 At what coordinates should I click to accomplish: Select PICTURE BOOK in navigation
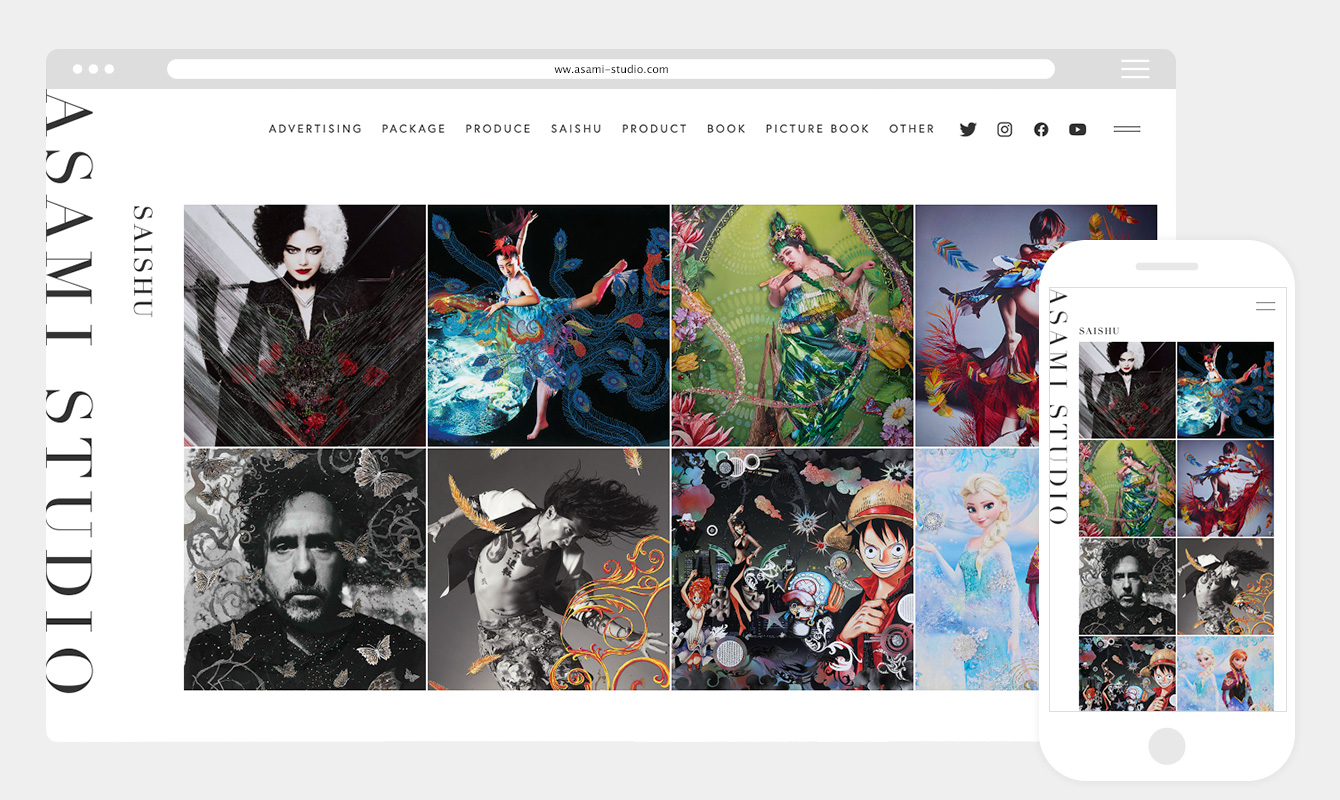(818, 129)
